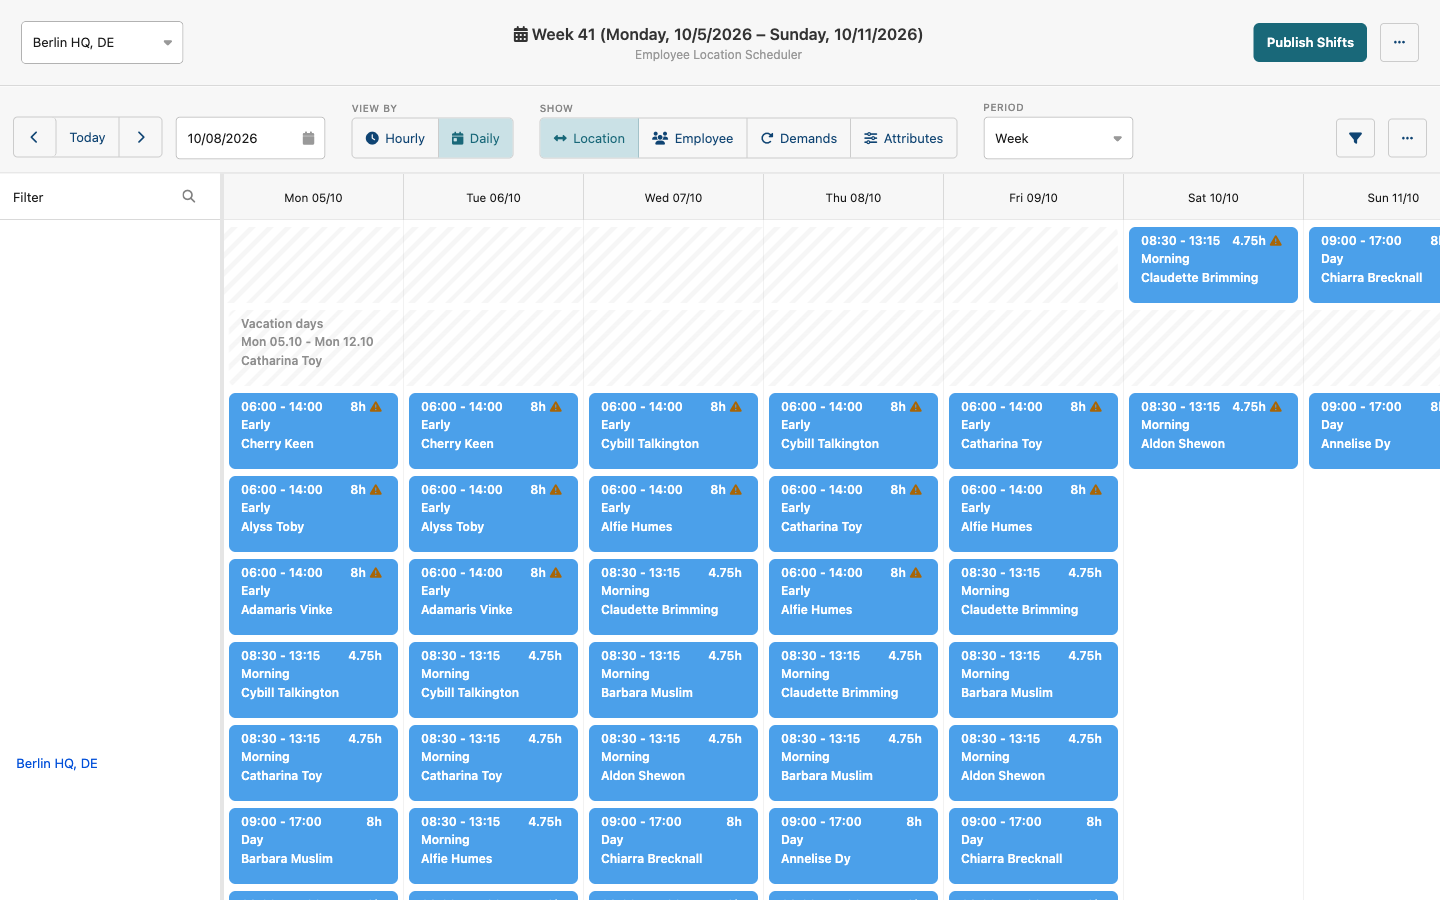1440x900 pixels.
Task: Click warning icon on Saturday Aldon Shewon shift
Action: click(1276, 407)
